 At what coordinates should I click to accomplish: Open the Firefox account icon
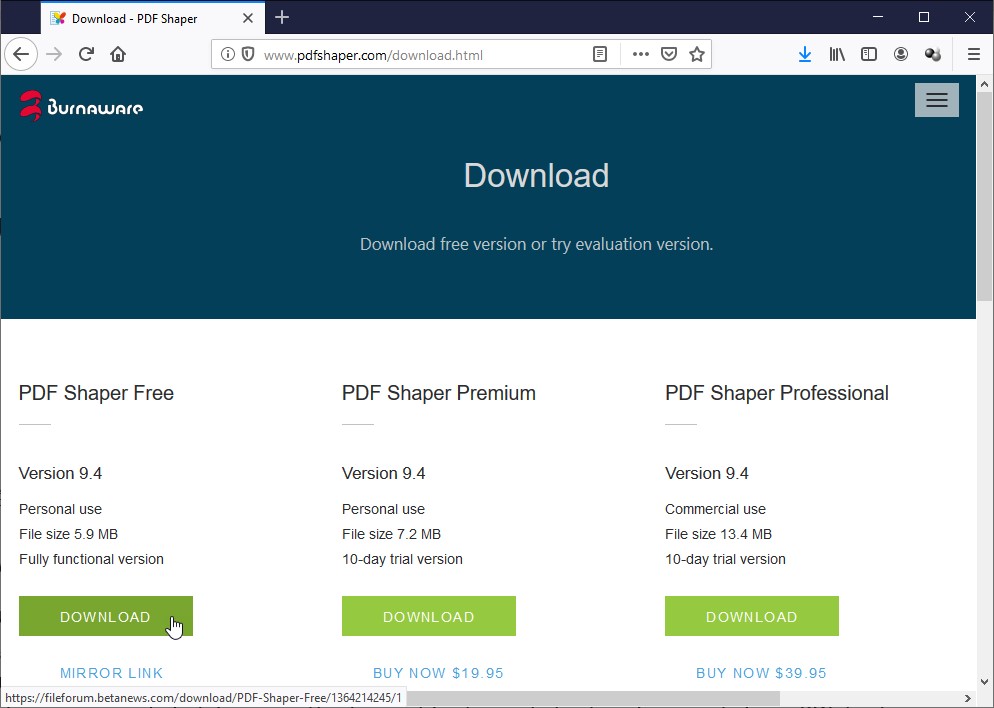tap(900, 55)
